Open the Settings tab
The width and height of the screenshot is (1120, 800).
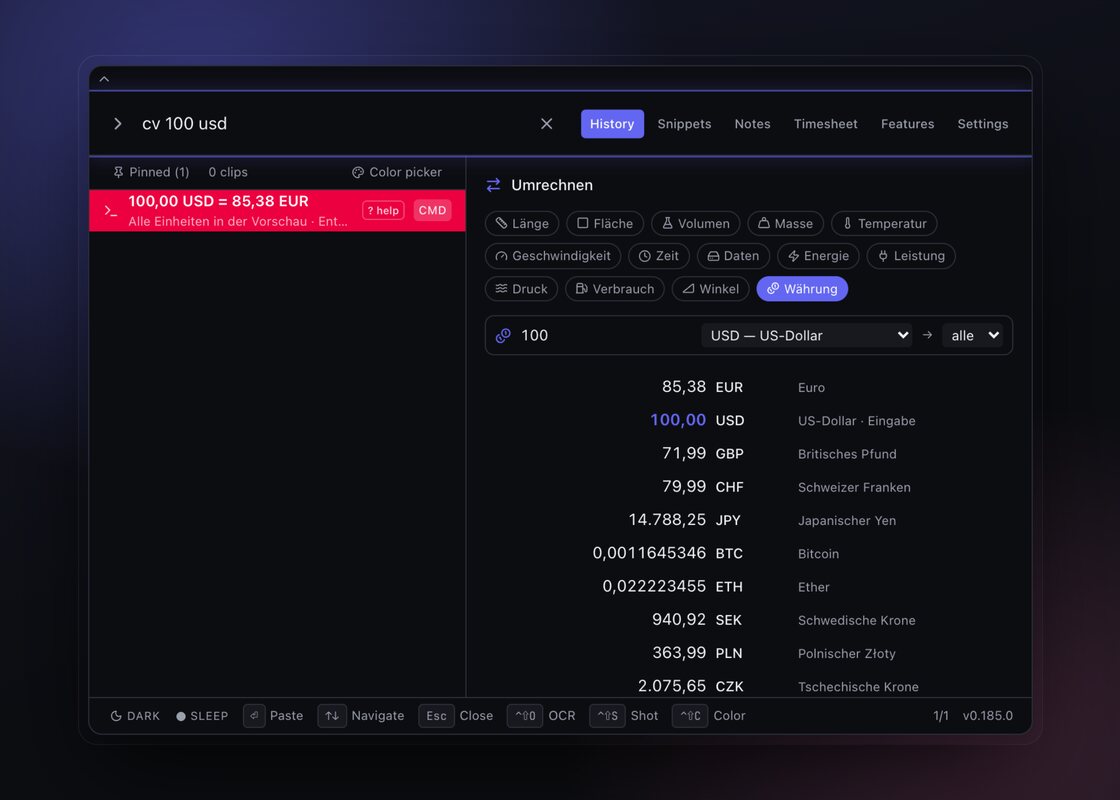[x=983, y=124]
